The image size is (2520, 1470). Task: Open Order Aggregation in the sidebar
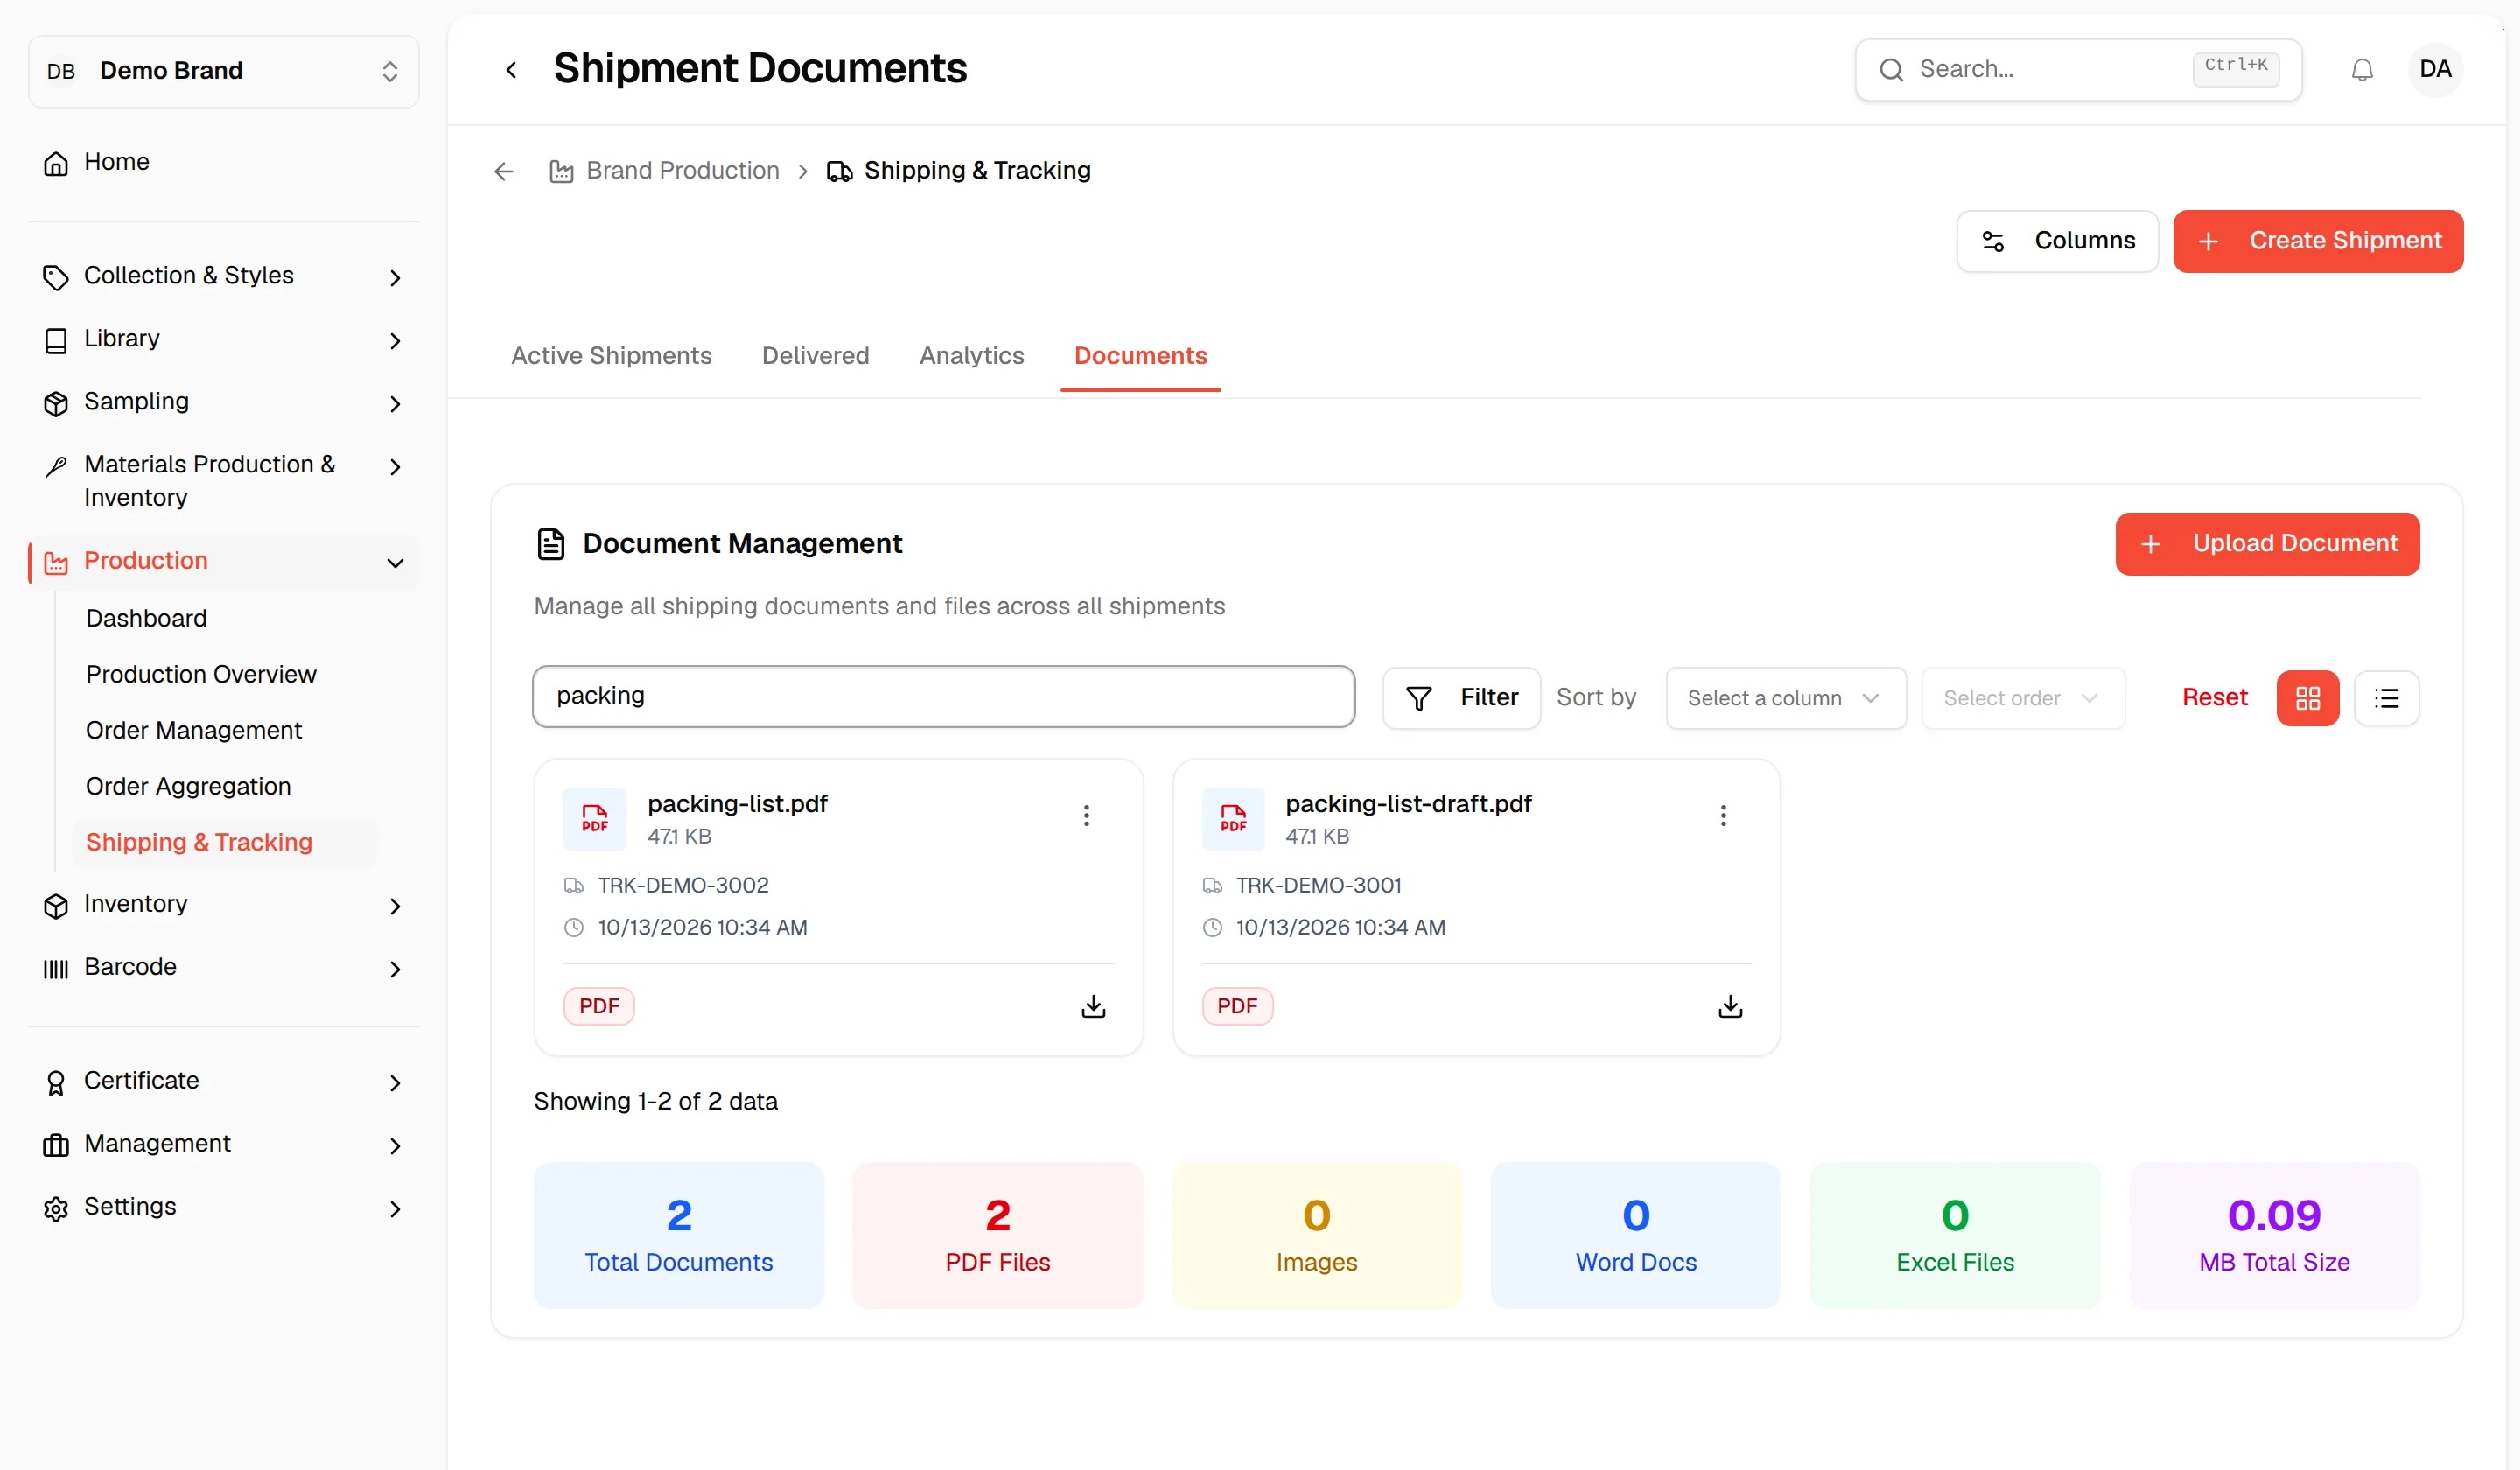click(x=188, y=786)
